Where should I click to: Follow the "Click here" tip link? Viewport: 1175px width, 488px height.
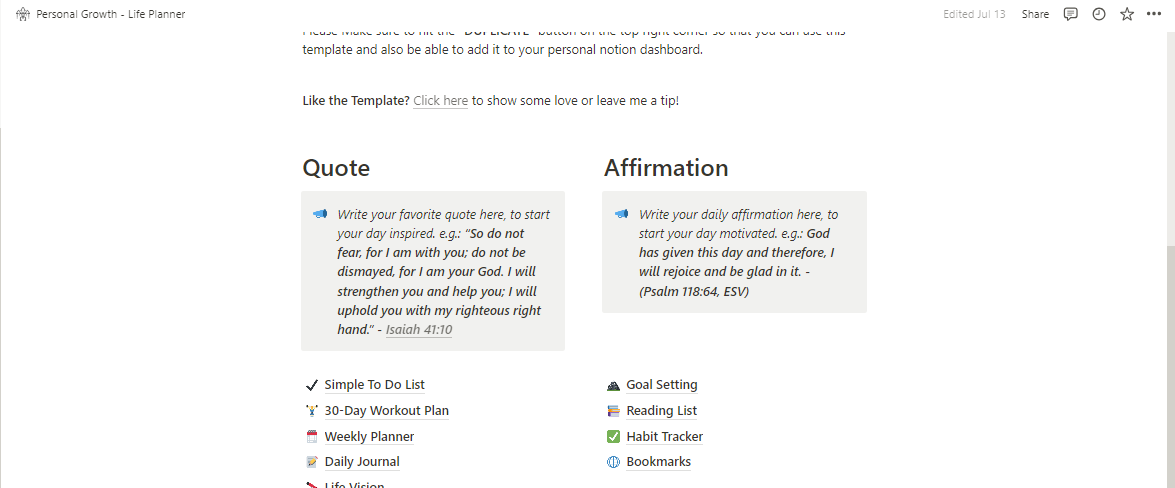(441, 100)
